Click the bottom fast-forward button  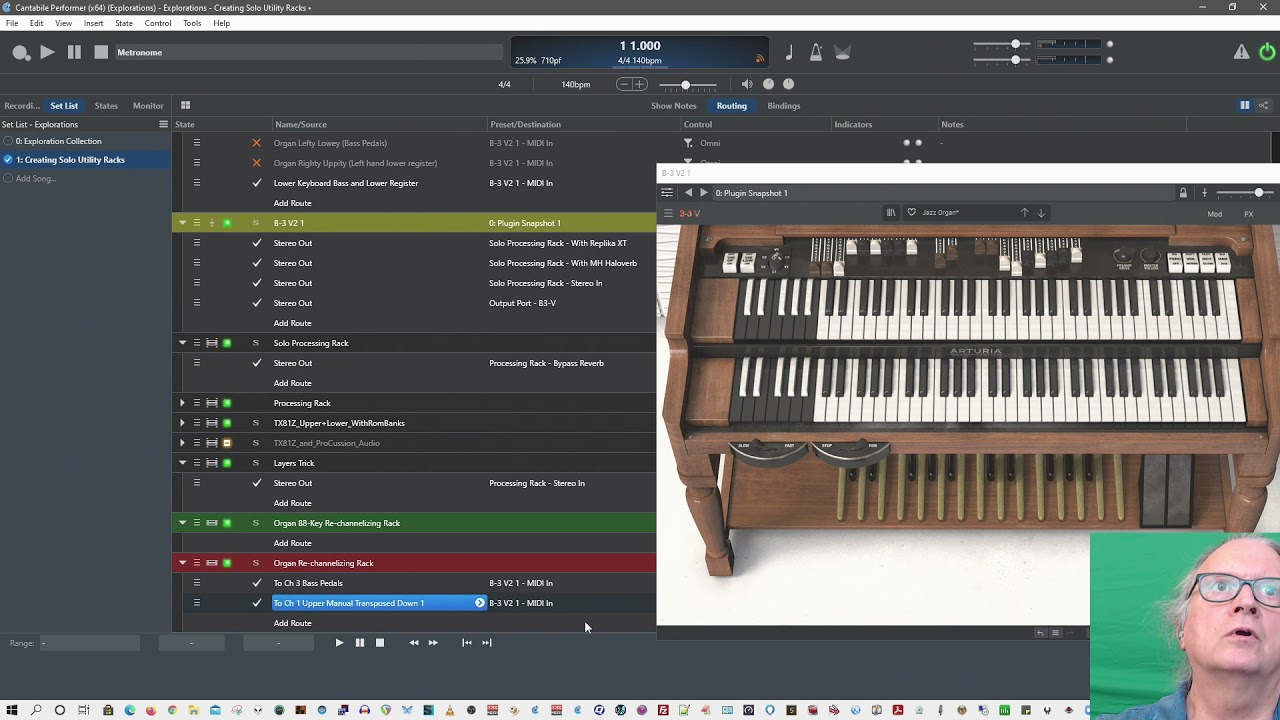[433, 643]
